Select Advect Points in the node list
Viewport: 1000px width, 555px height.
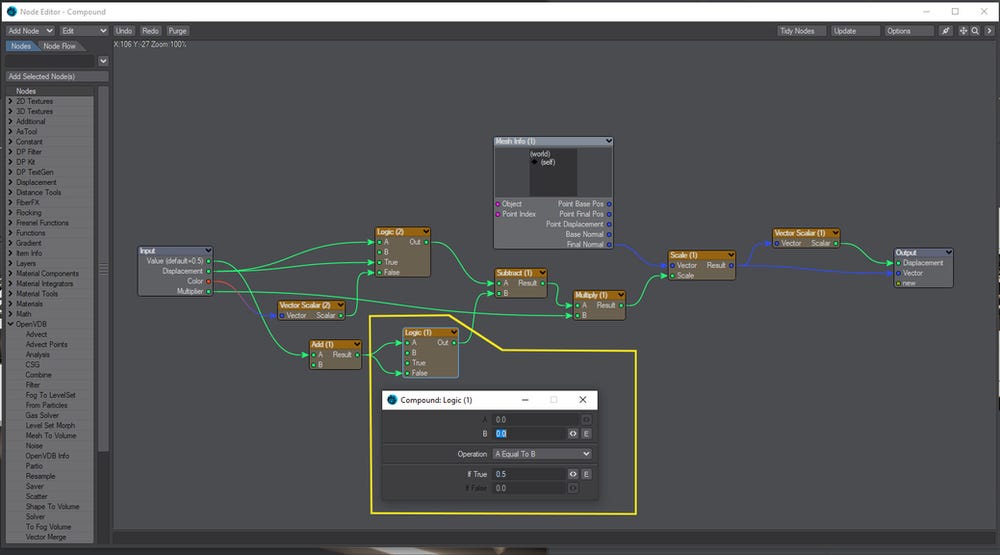(47, 344)
